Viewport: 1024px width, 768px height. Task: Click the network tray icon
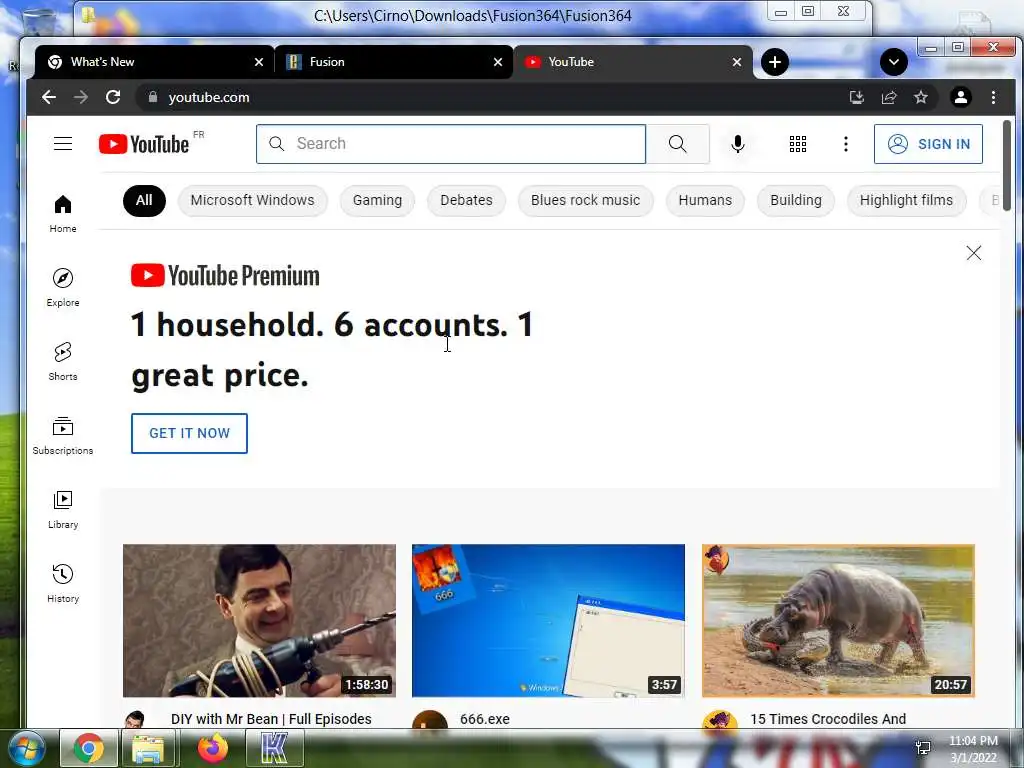pyautogui.click(x=923, y=748)
